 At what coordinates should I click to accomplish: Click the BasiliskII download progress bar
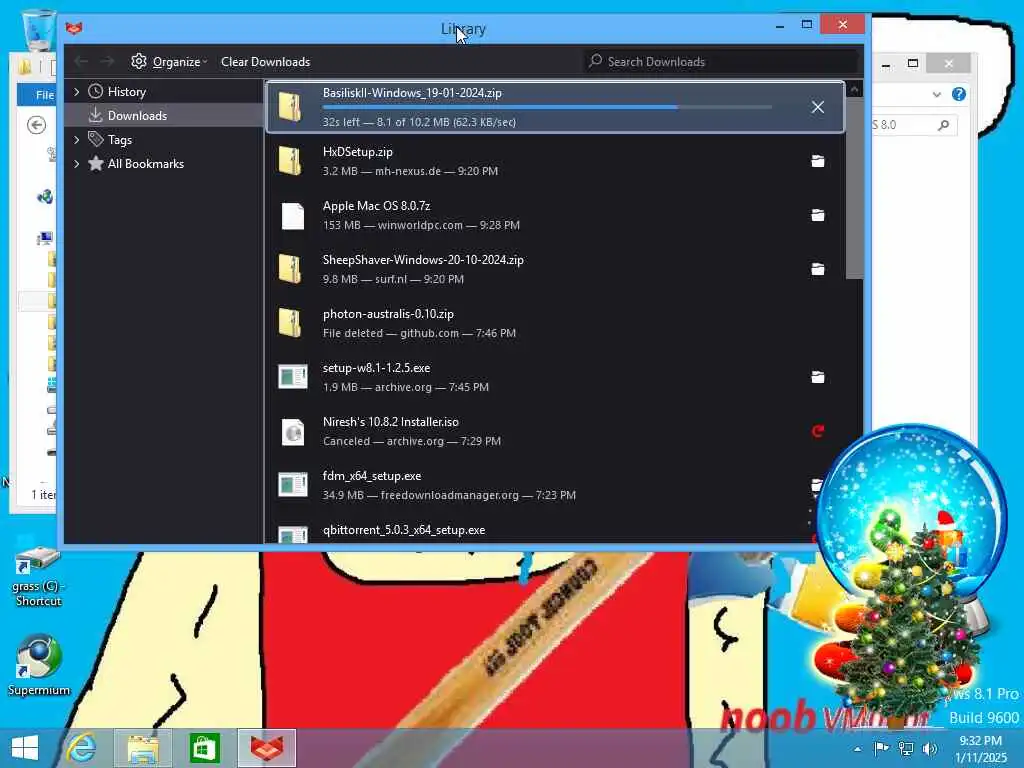pyautogui.click(x=547, y=107)
